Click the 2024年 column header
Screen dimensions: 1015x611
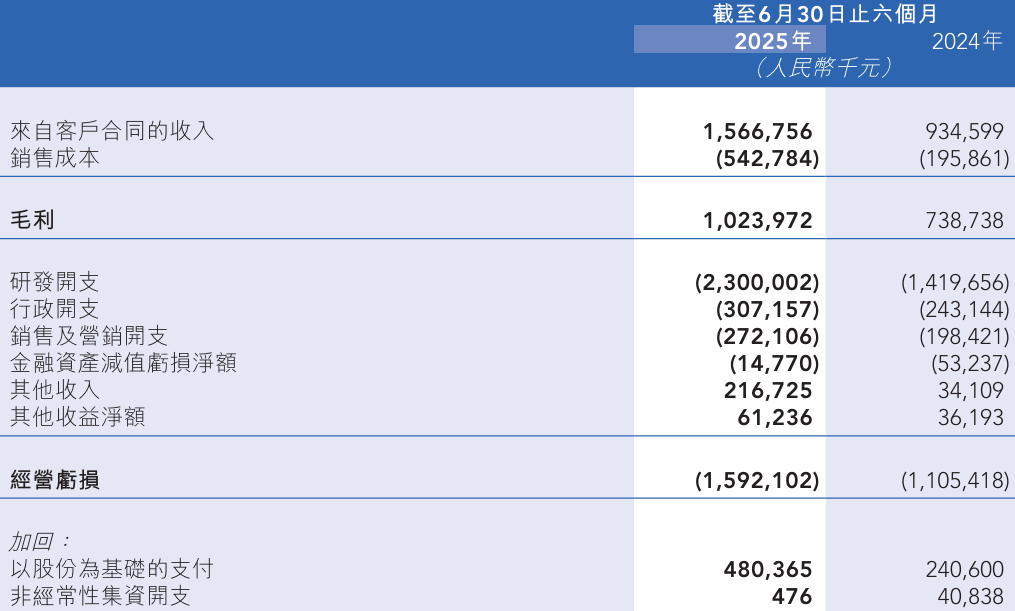point(966,41)
